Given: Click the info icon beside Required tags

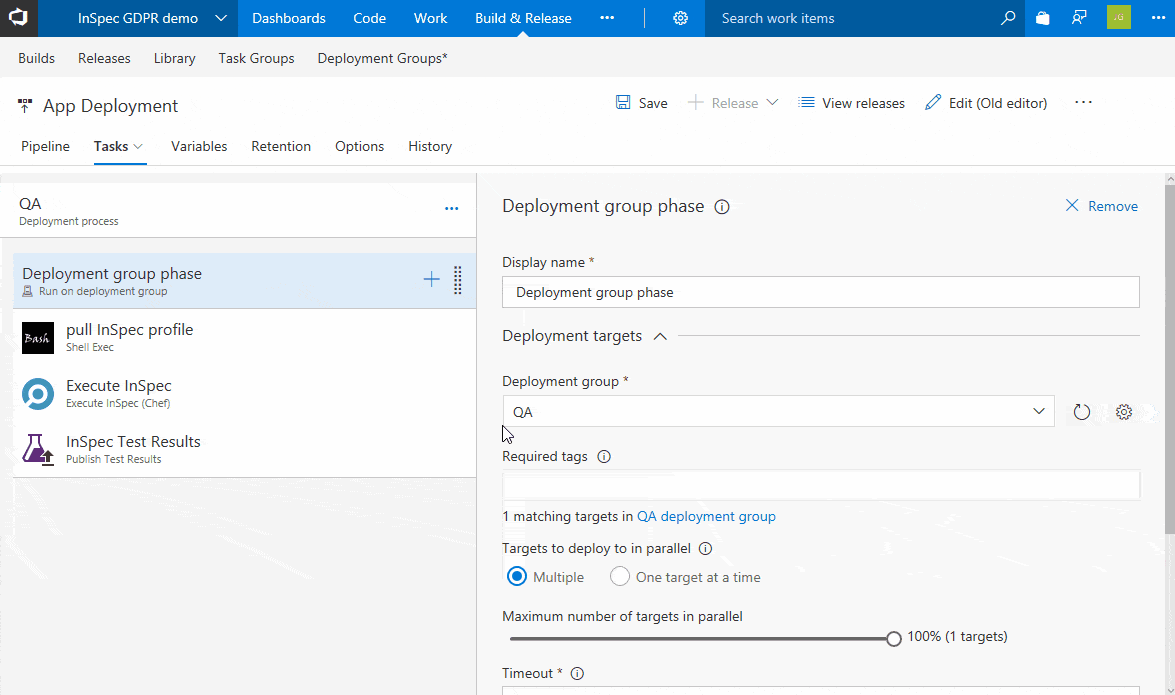Looking at the screenshot, I should point(604,457).
